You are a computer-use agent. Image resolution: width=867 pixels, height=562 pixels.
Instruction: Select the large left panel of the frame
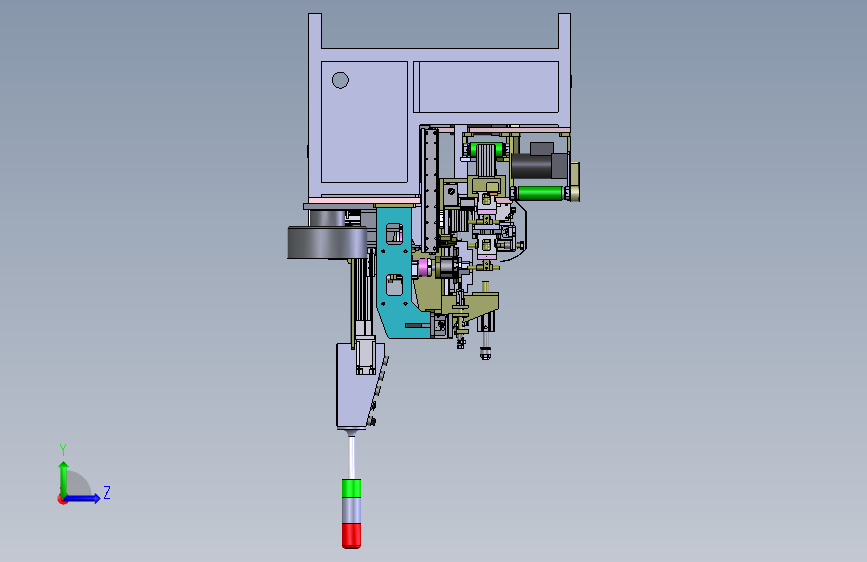(x=364, y=122)
